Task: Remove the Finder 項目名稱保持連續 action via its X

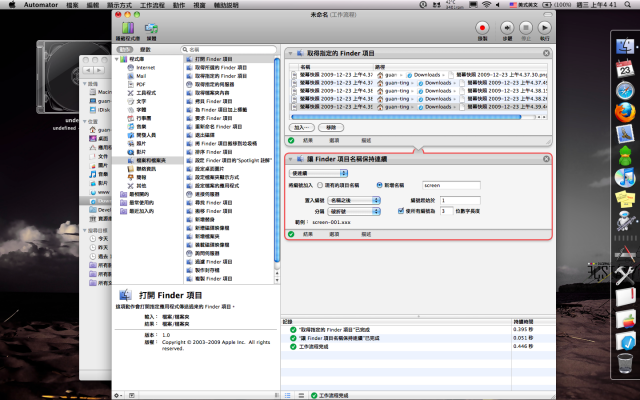Action: tap(546, 159)
